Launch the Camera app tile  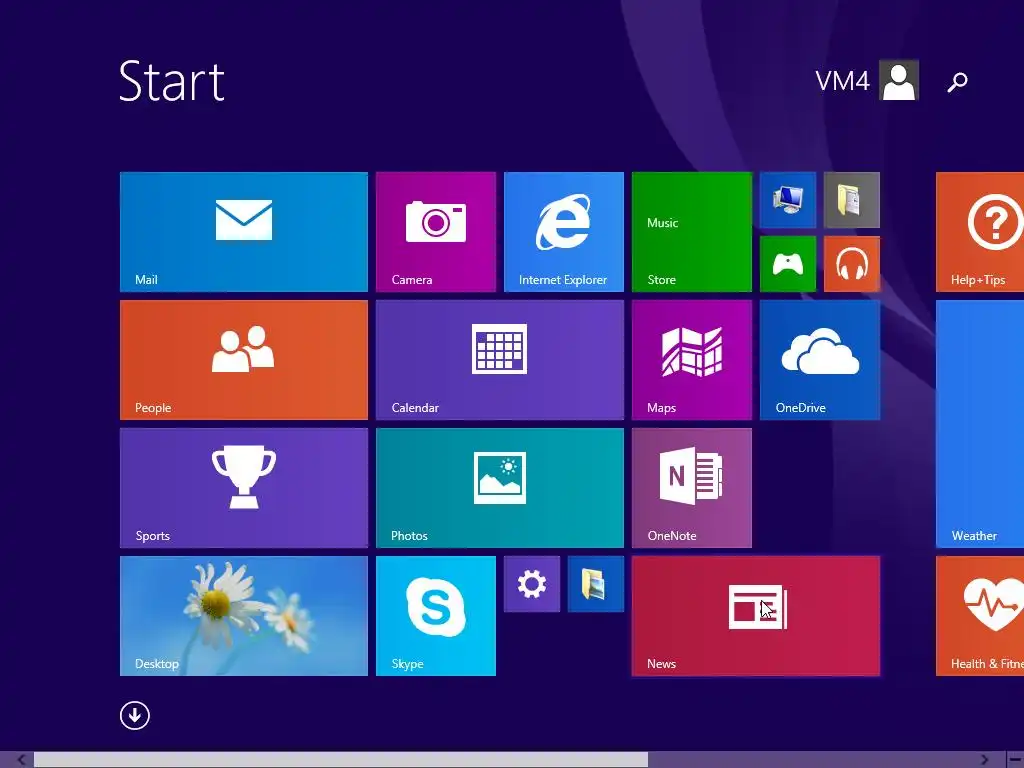436,232
